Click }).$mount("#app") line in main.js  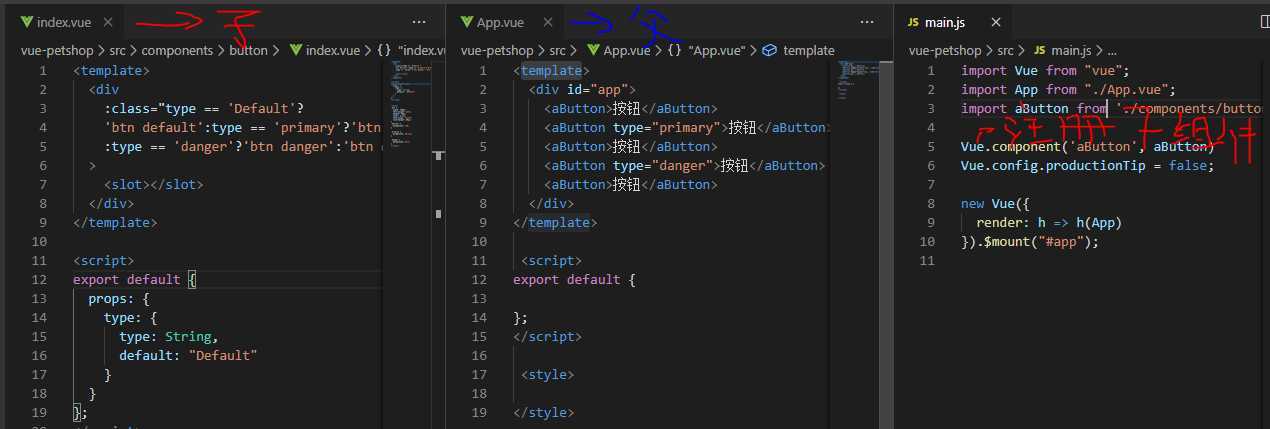point(1029,242)
